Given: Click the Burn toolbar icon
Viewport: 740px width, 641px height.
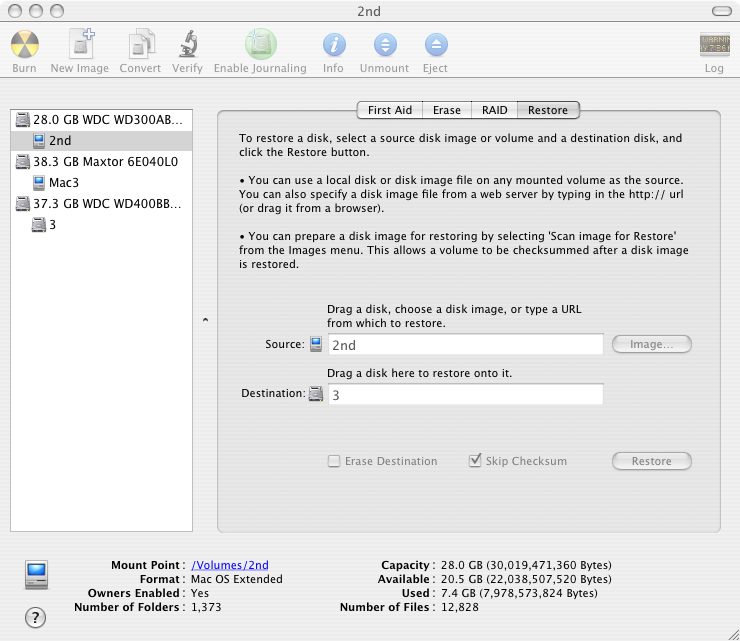Looking at the screenshot, I should tap(25, 44).
